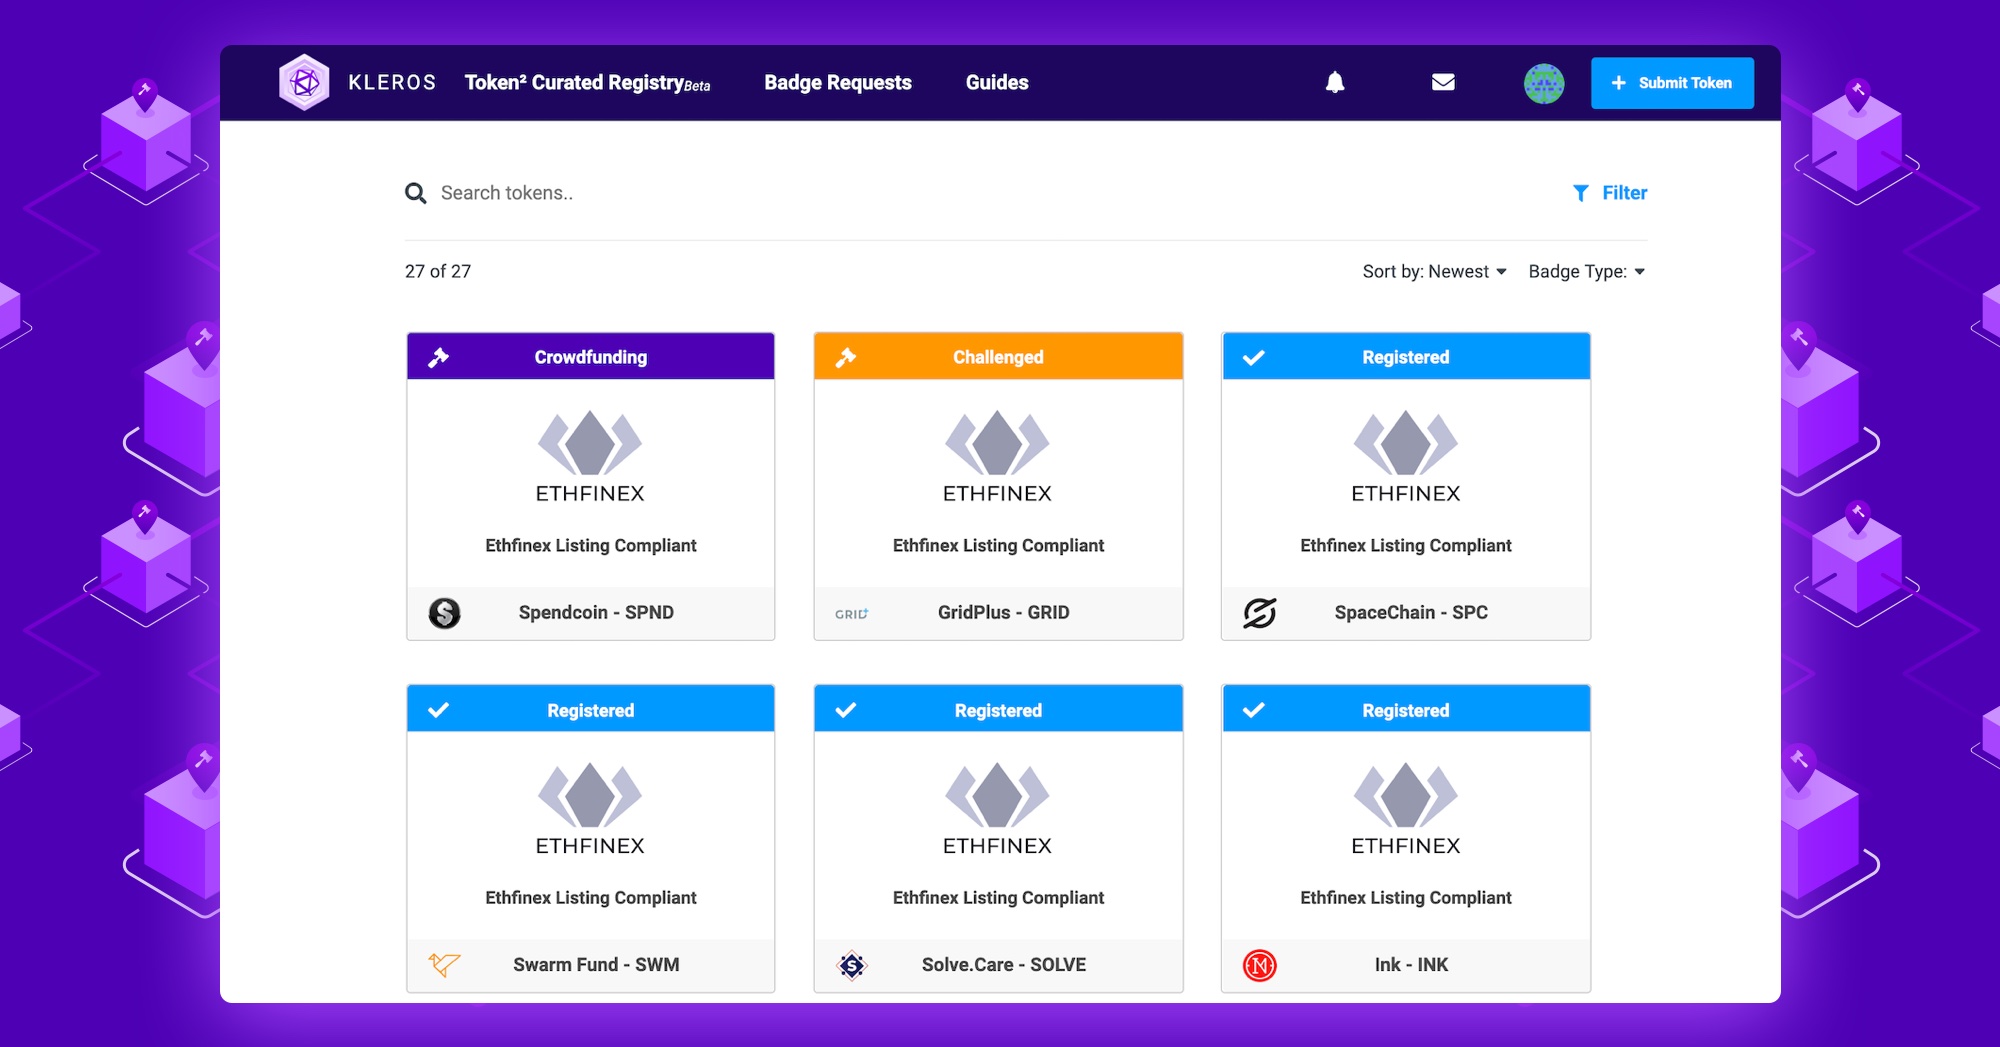This screenshot has height=1047, width=2000.
Task: Open messages via the envelope icon
Action: tap(1443, 83)
